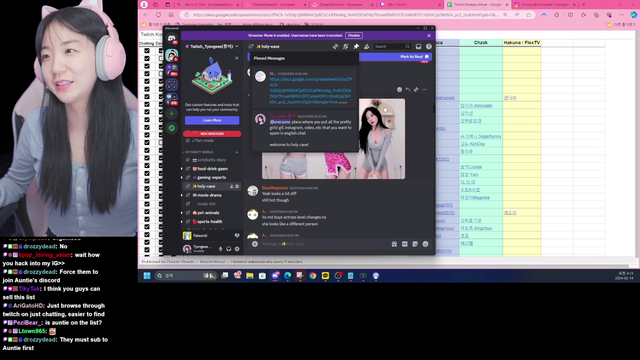
Task: Click Add a Server plus icon
Action: (172, 114)
